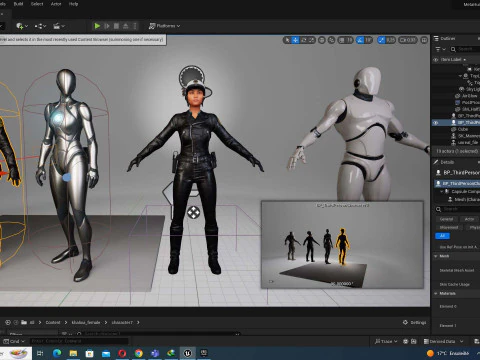Open Google Chrome from the taskbar
The width and height of the screenshot is (480, 360).
(139, 353)
